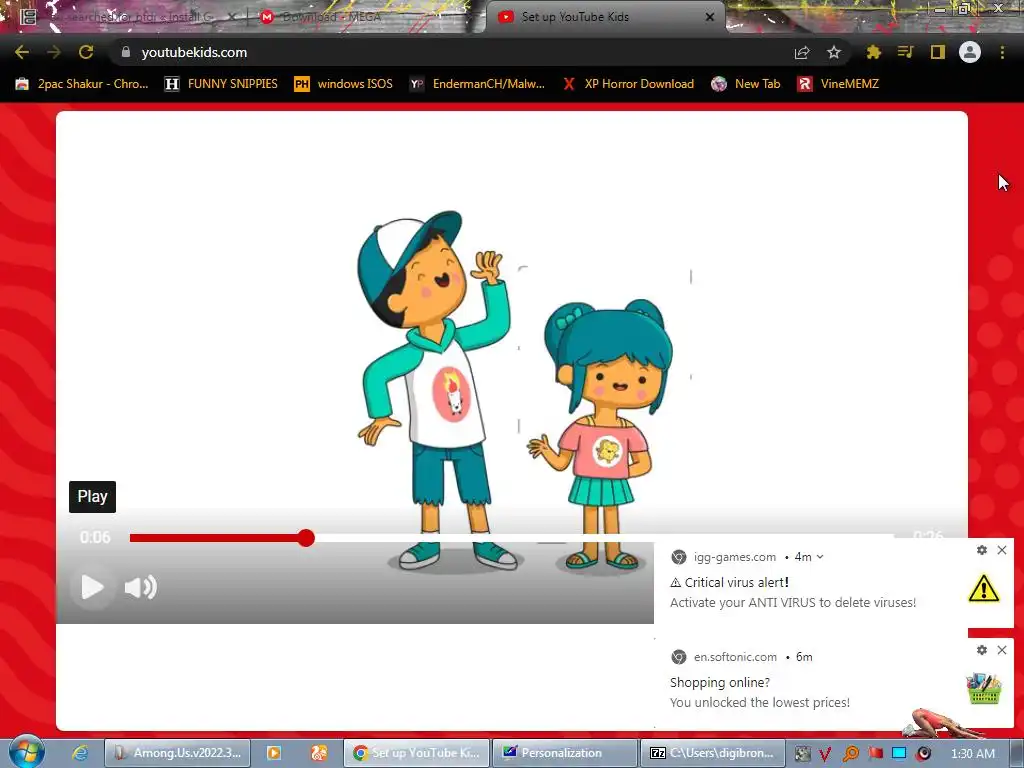Click the red flag tray icon
Viewport: 1024px width, 768px height.
pyautogui.click(x=875, y=754)
